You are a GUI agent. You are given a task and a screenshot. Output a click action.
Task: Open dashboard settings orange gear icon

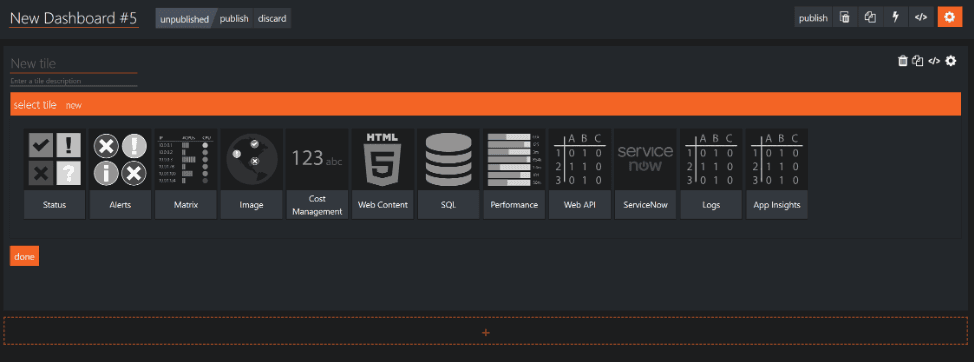pyautogui.click(x=949, y=17)
